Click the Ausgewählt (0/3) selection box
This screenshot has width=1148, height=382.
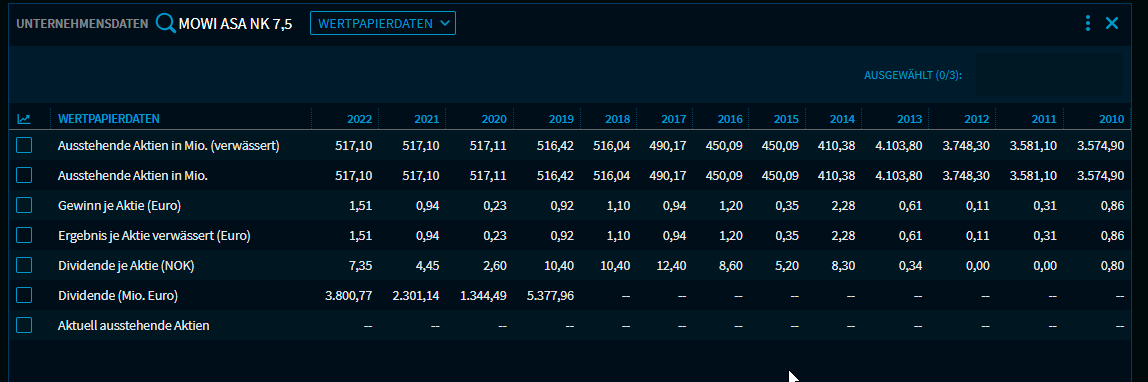[x=1048, y=74]
